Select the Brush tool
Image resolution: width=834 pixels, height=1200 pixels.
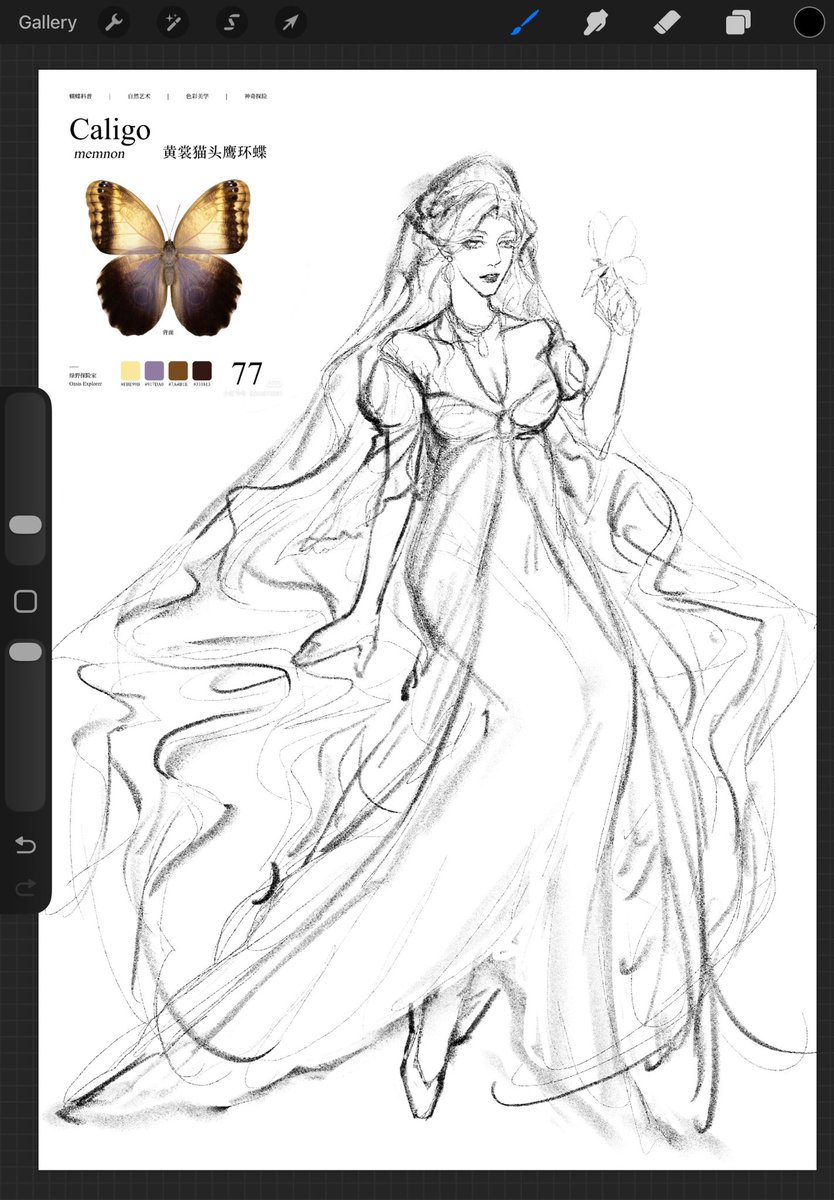click(524, 22)
